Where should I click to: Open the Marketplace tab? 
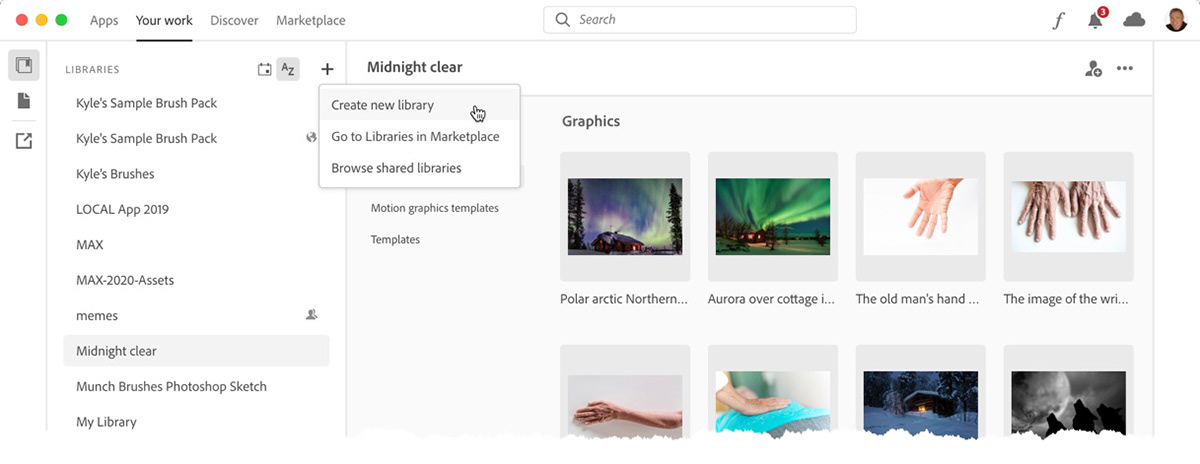(311, 20)
